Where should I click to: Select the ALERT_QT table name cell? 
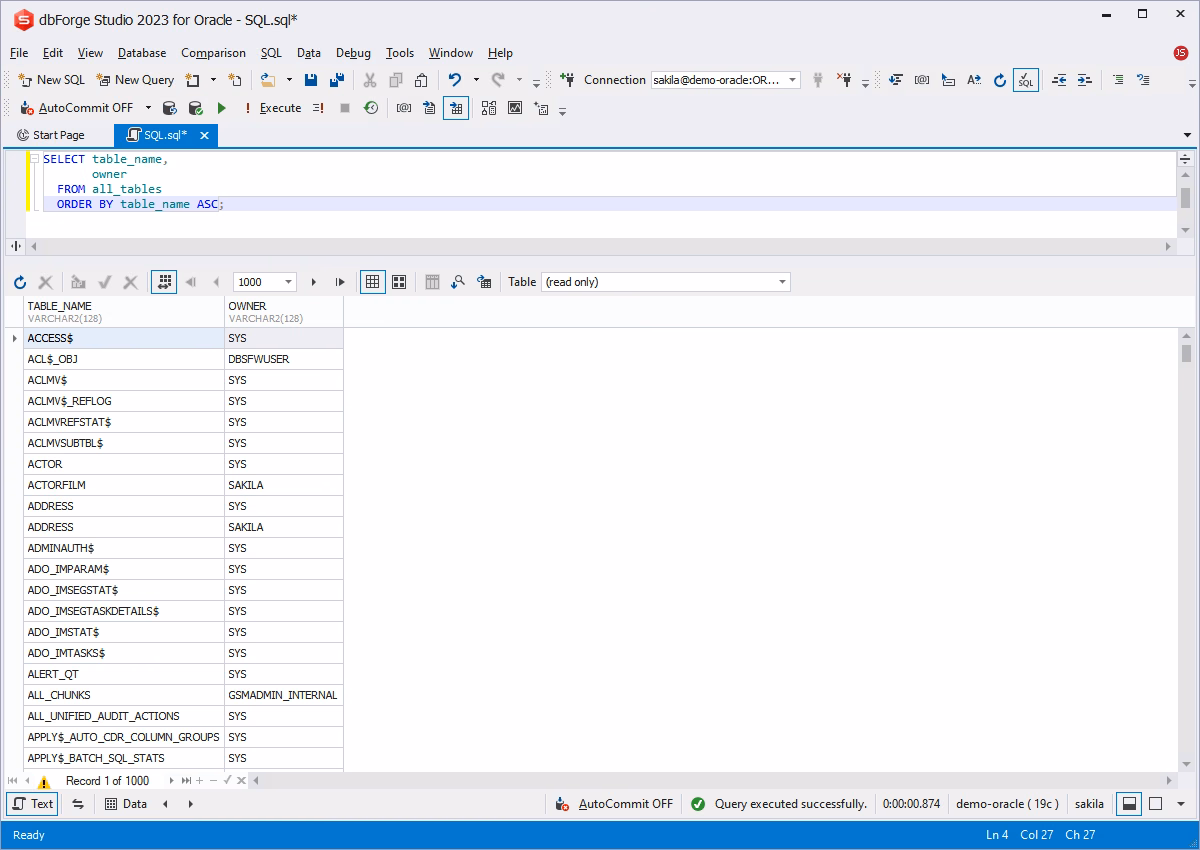click(x=124, y=674)
